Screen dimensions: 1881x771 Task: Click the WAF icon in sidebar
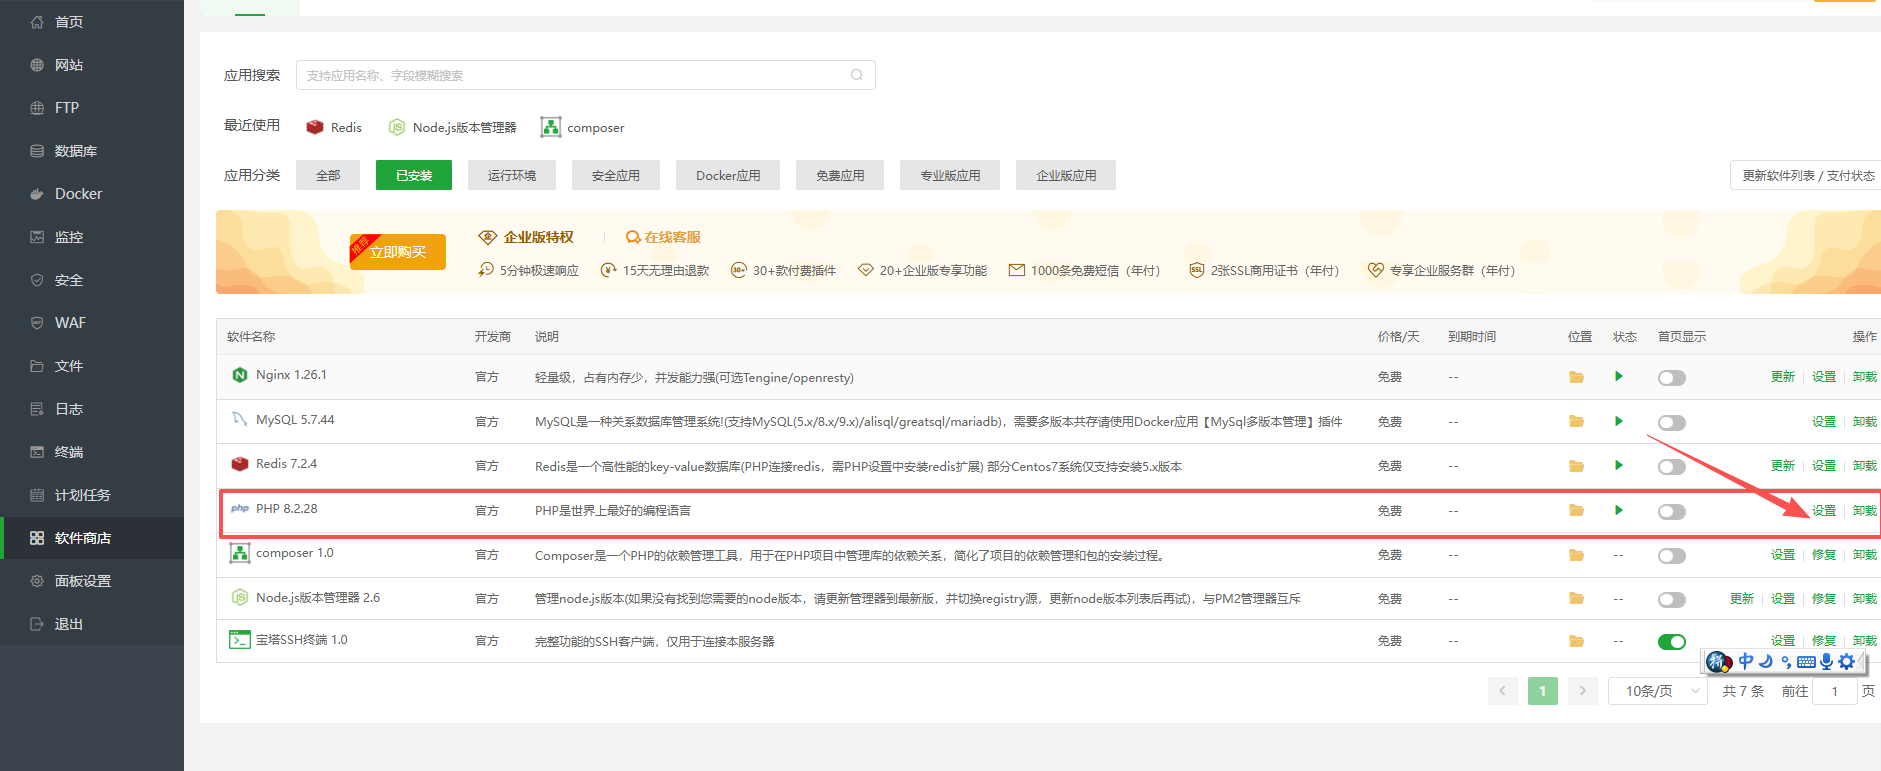click(x=37, y=323)
